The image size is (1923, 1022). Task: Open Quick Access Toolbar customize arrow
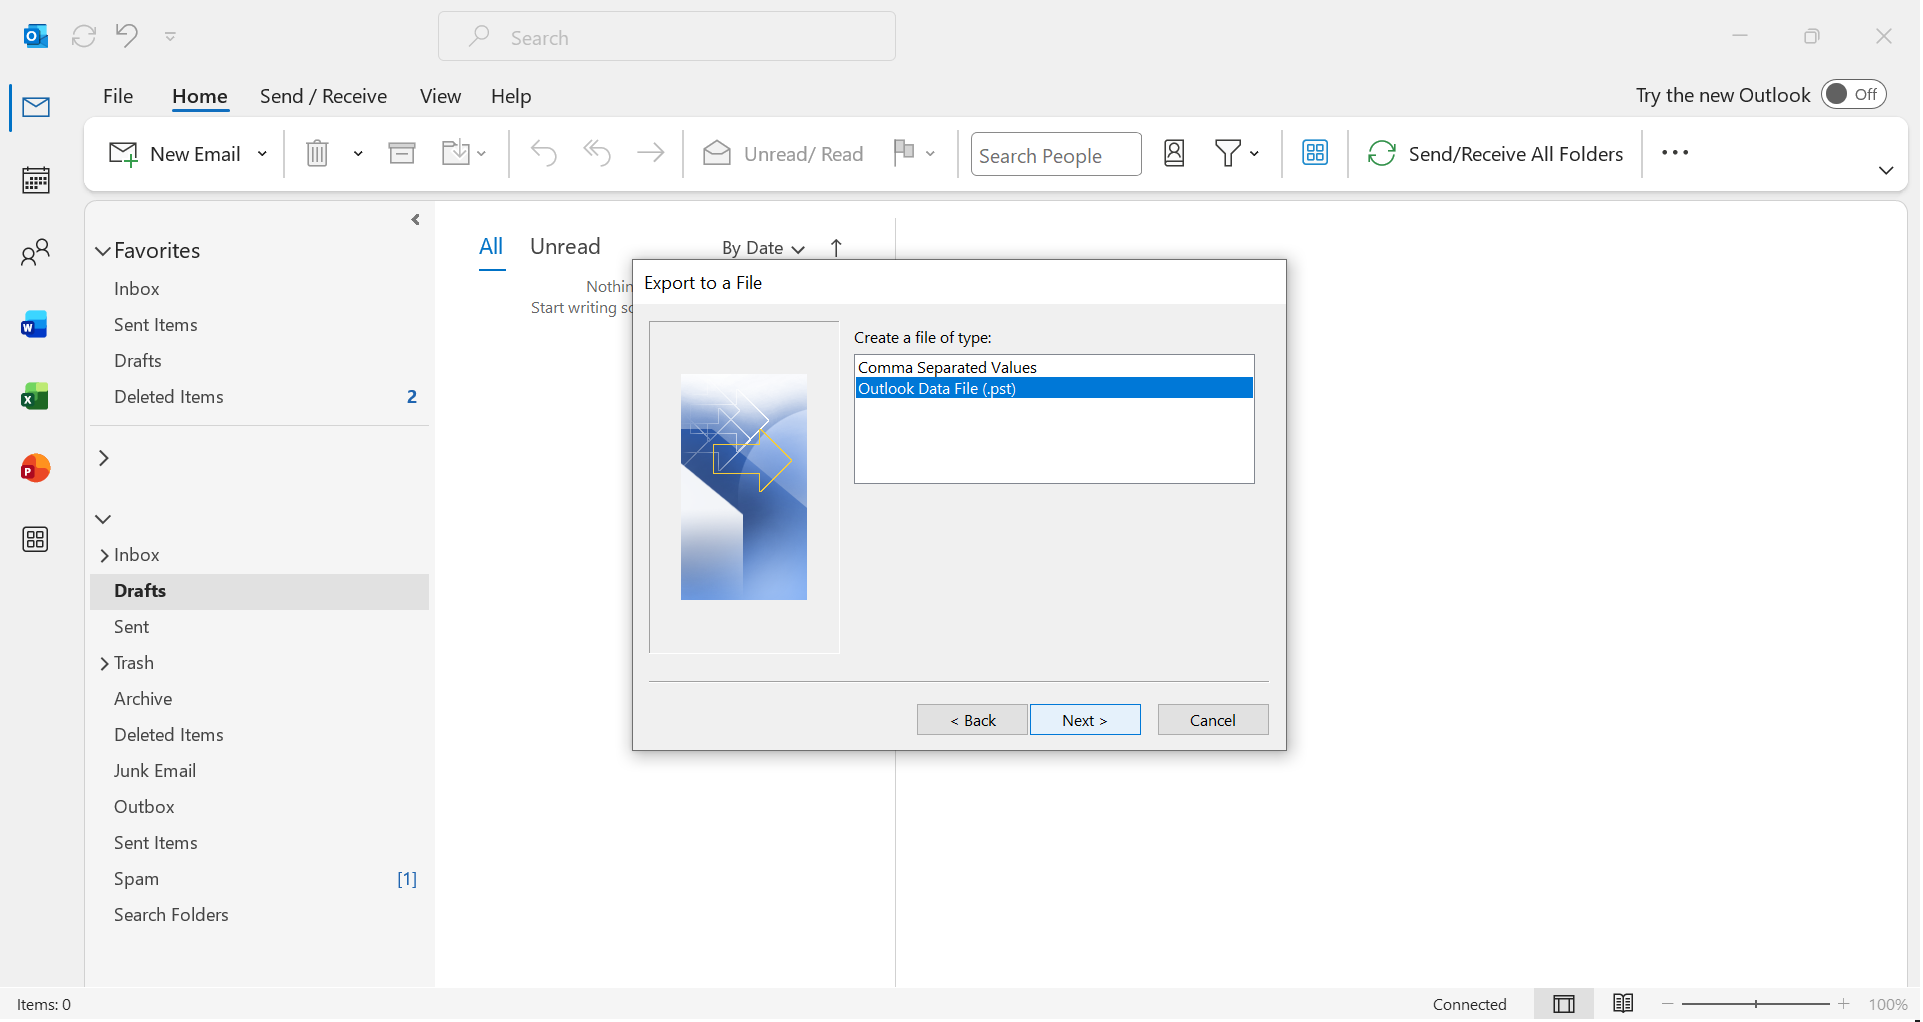(x=170, y=36)
